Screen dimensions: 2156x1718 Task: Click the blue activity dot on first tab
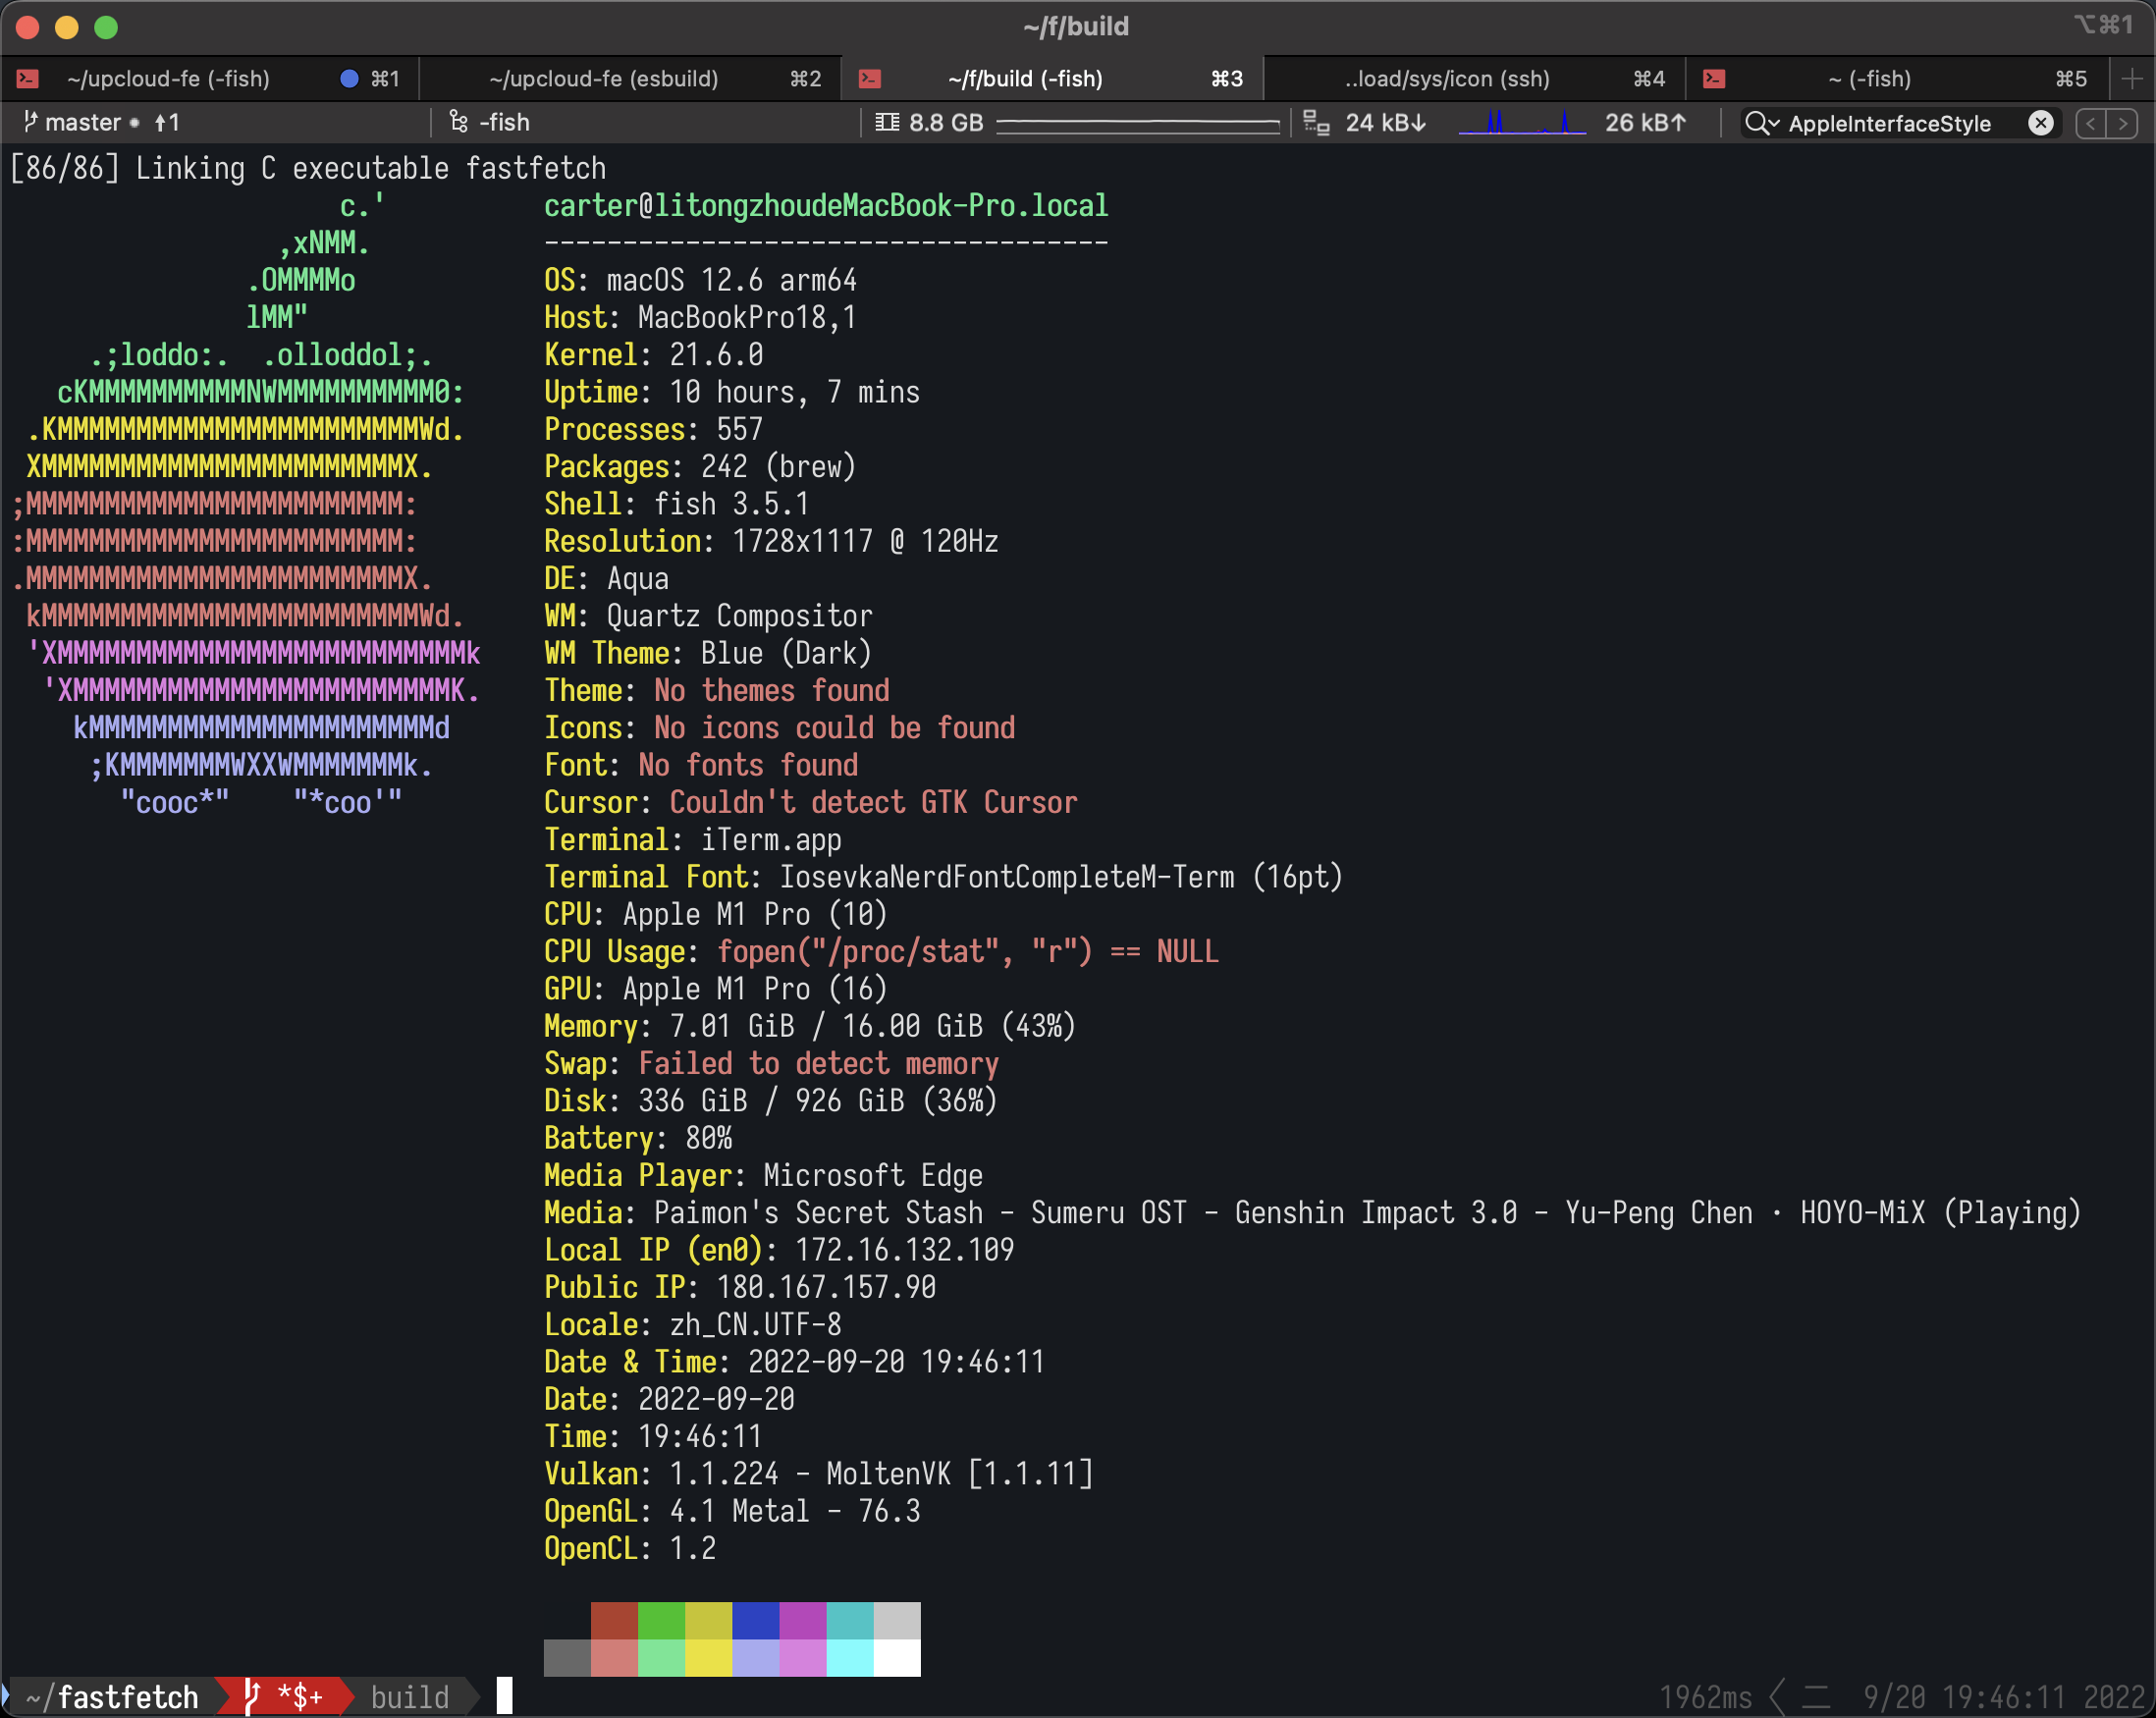point(349,79)
